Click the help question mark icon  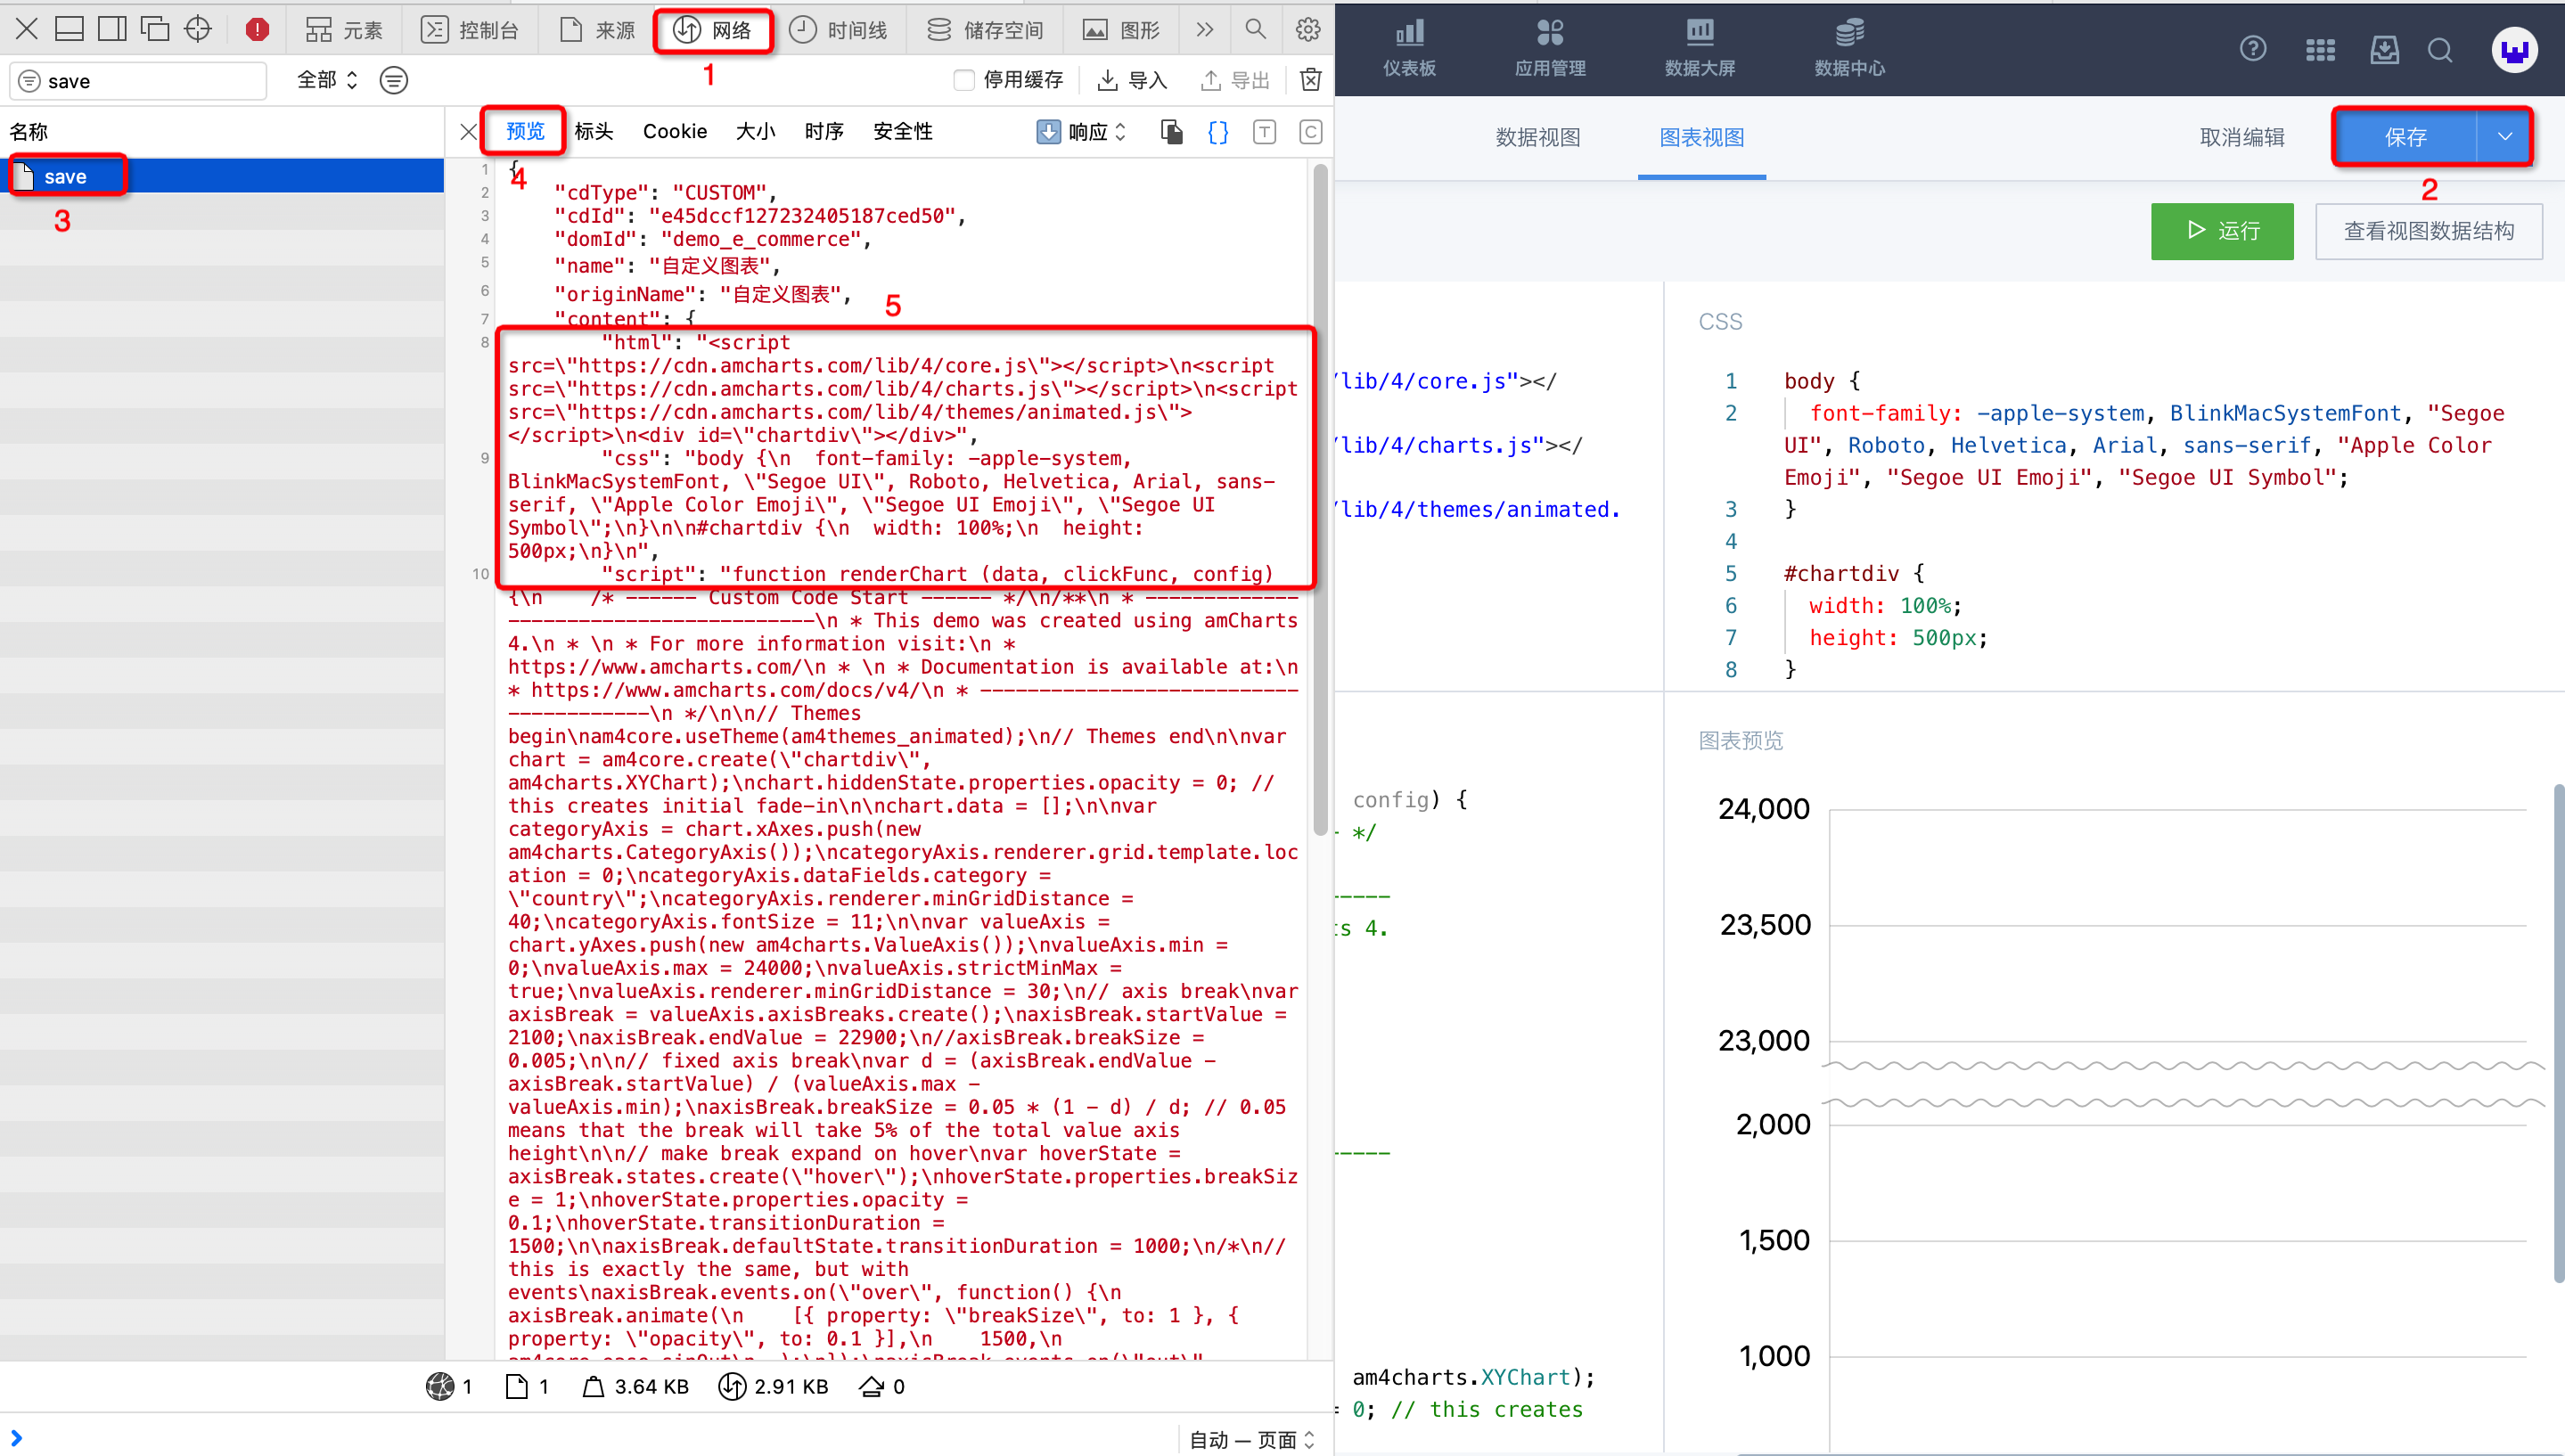pyautogui.click(x=2252, y=48)
